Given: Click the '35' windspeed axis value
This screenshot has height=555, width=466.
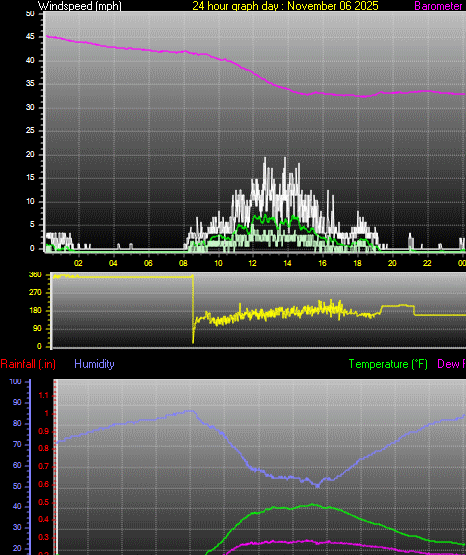Looking at the screenshot, I should click(x=30, y=84).
